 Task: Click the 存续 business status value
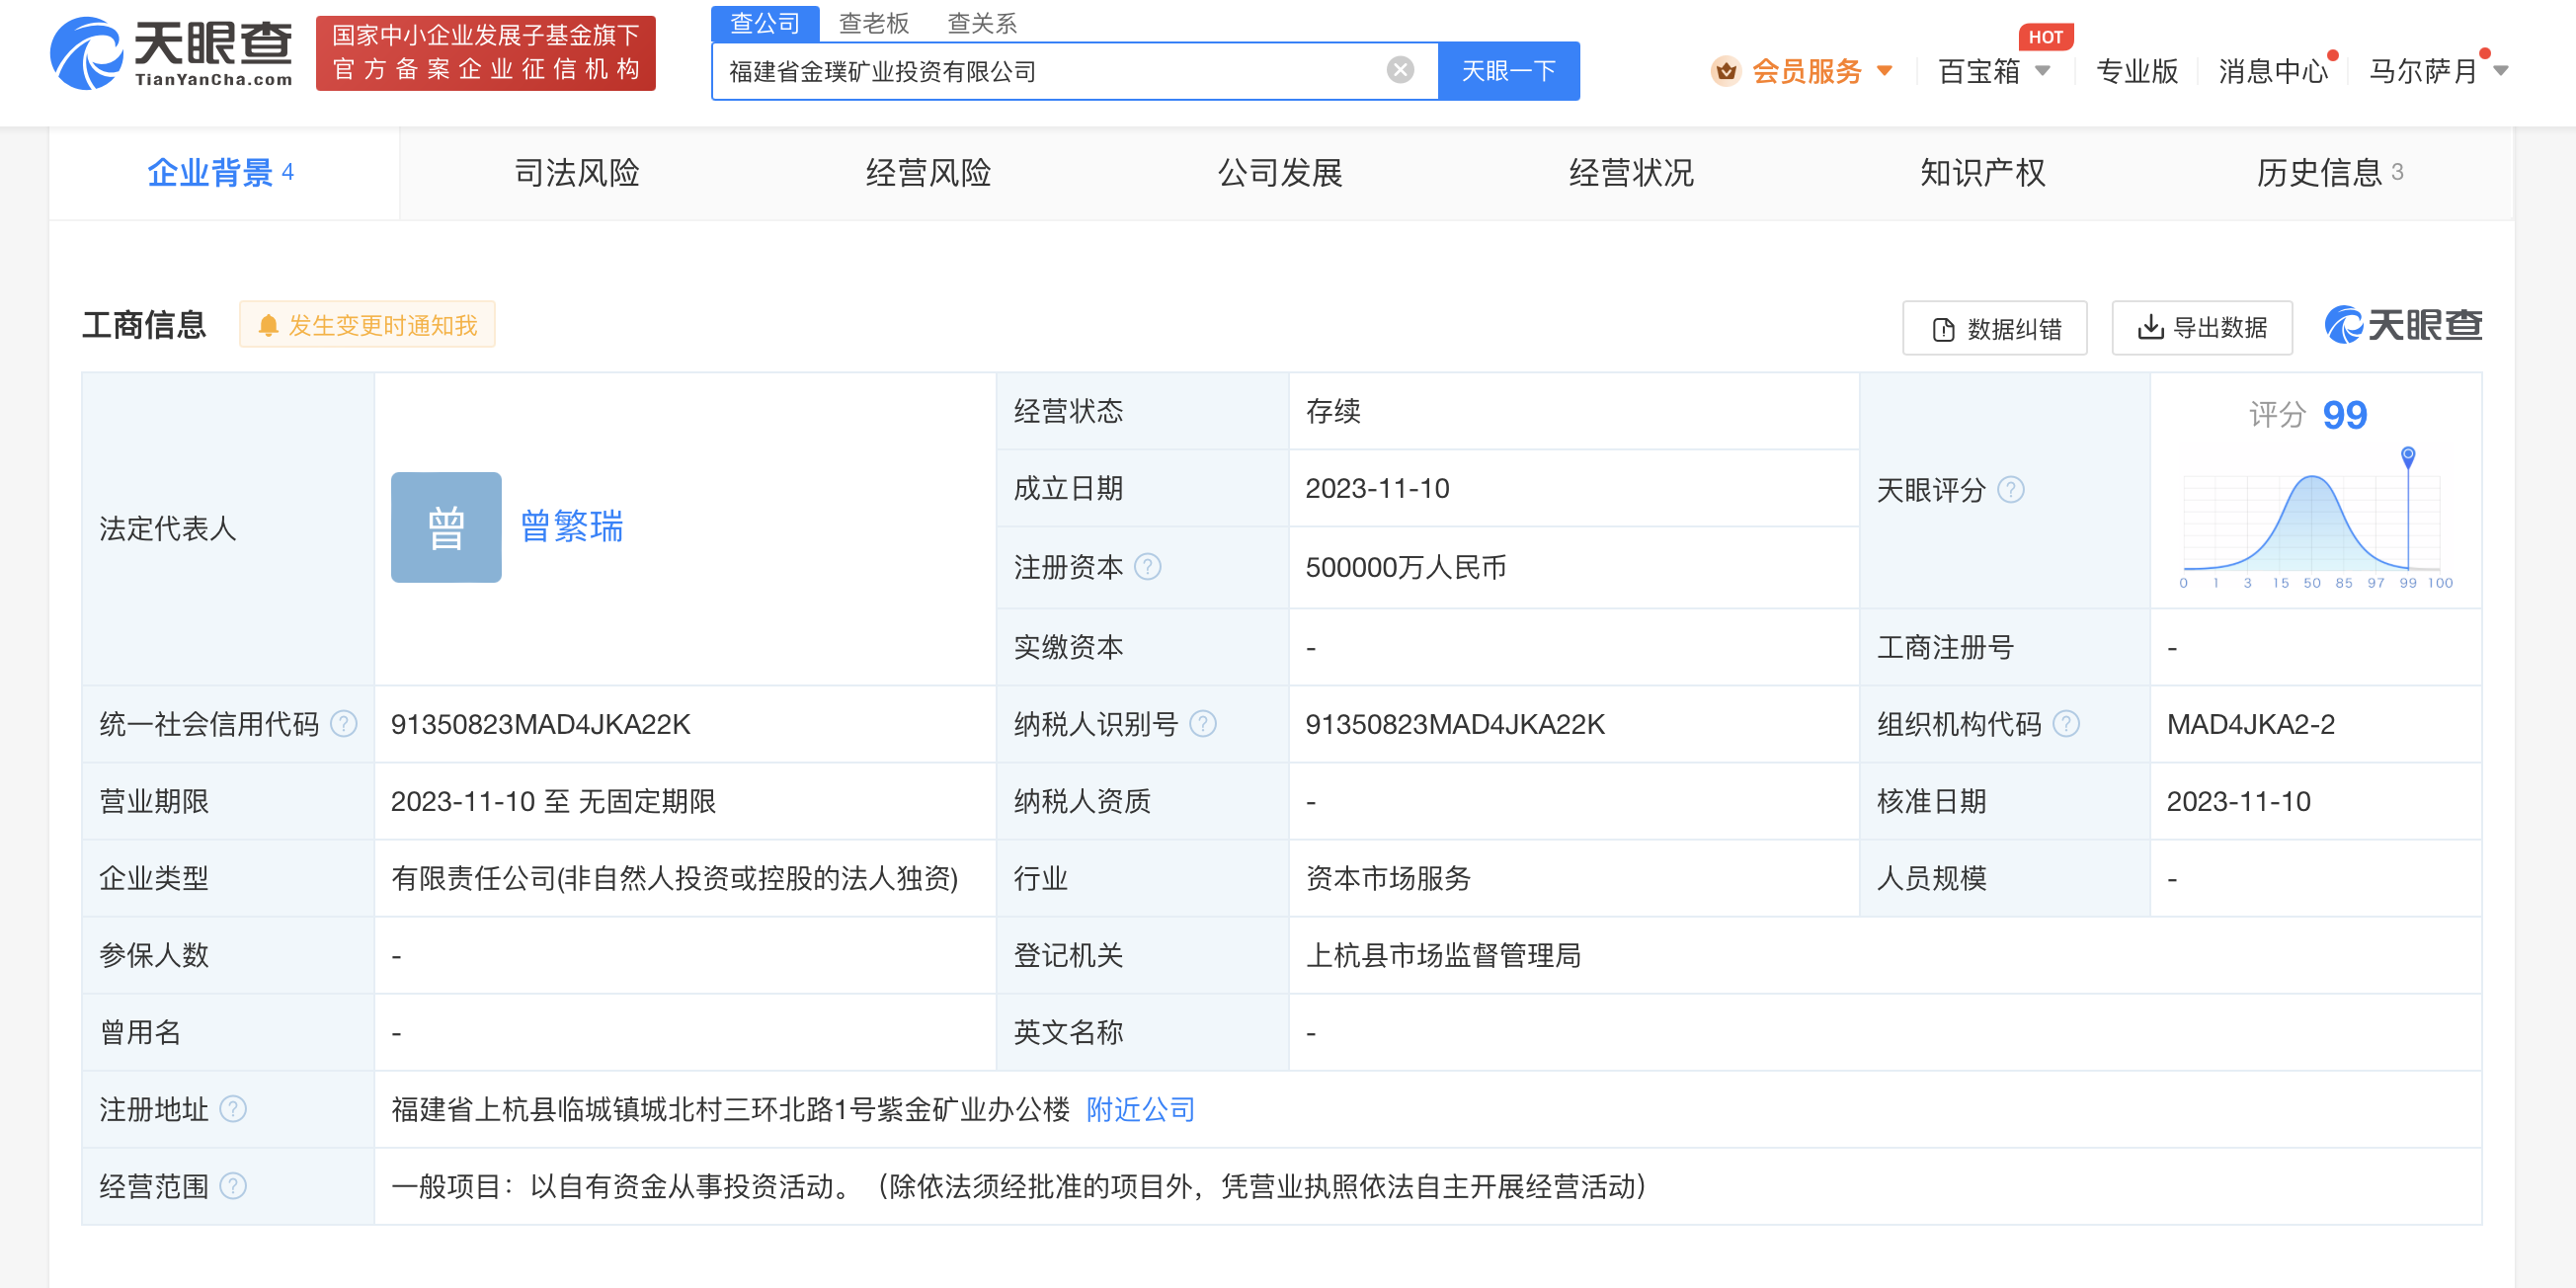click(x=1333, y=411)
